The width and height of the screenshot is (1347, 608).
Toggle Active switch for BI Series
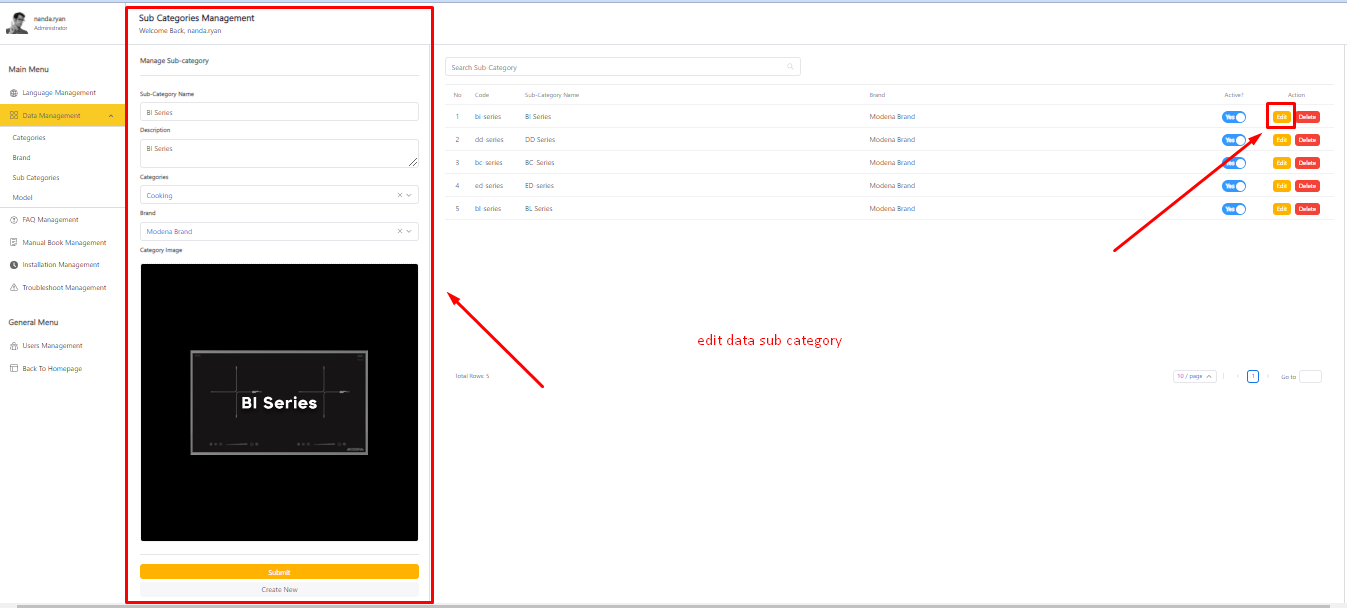click(x=1234, y=117)
